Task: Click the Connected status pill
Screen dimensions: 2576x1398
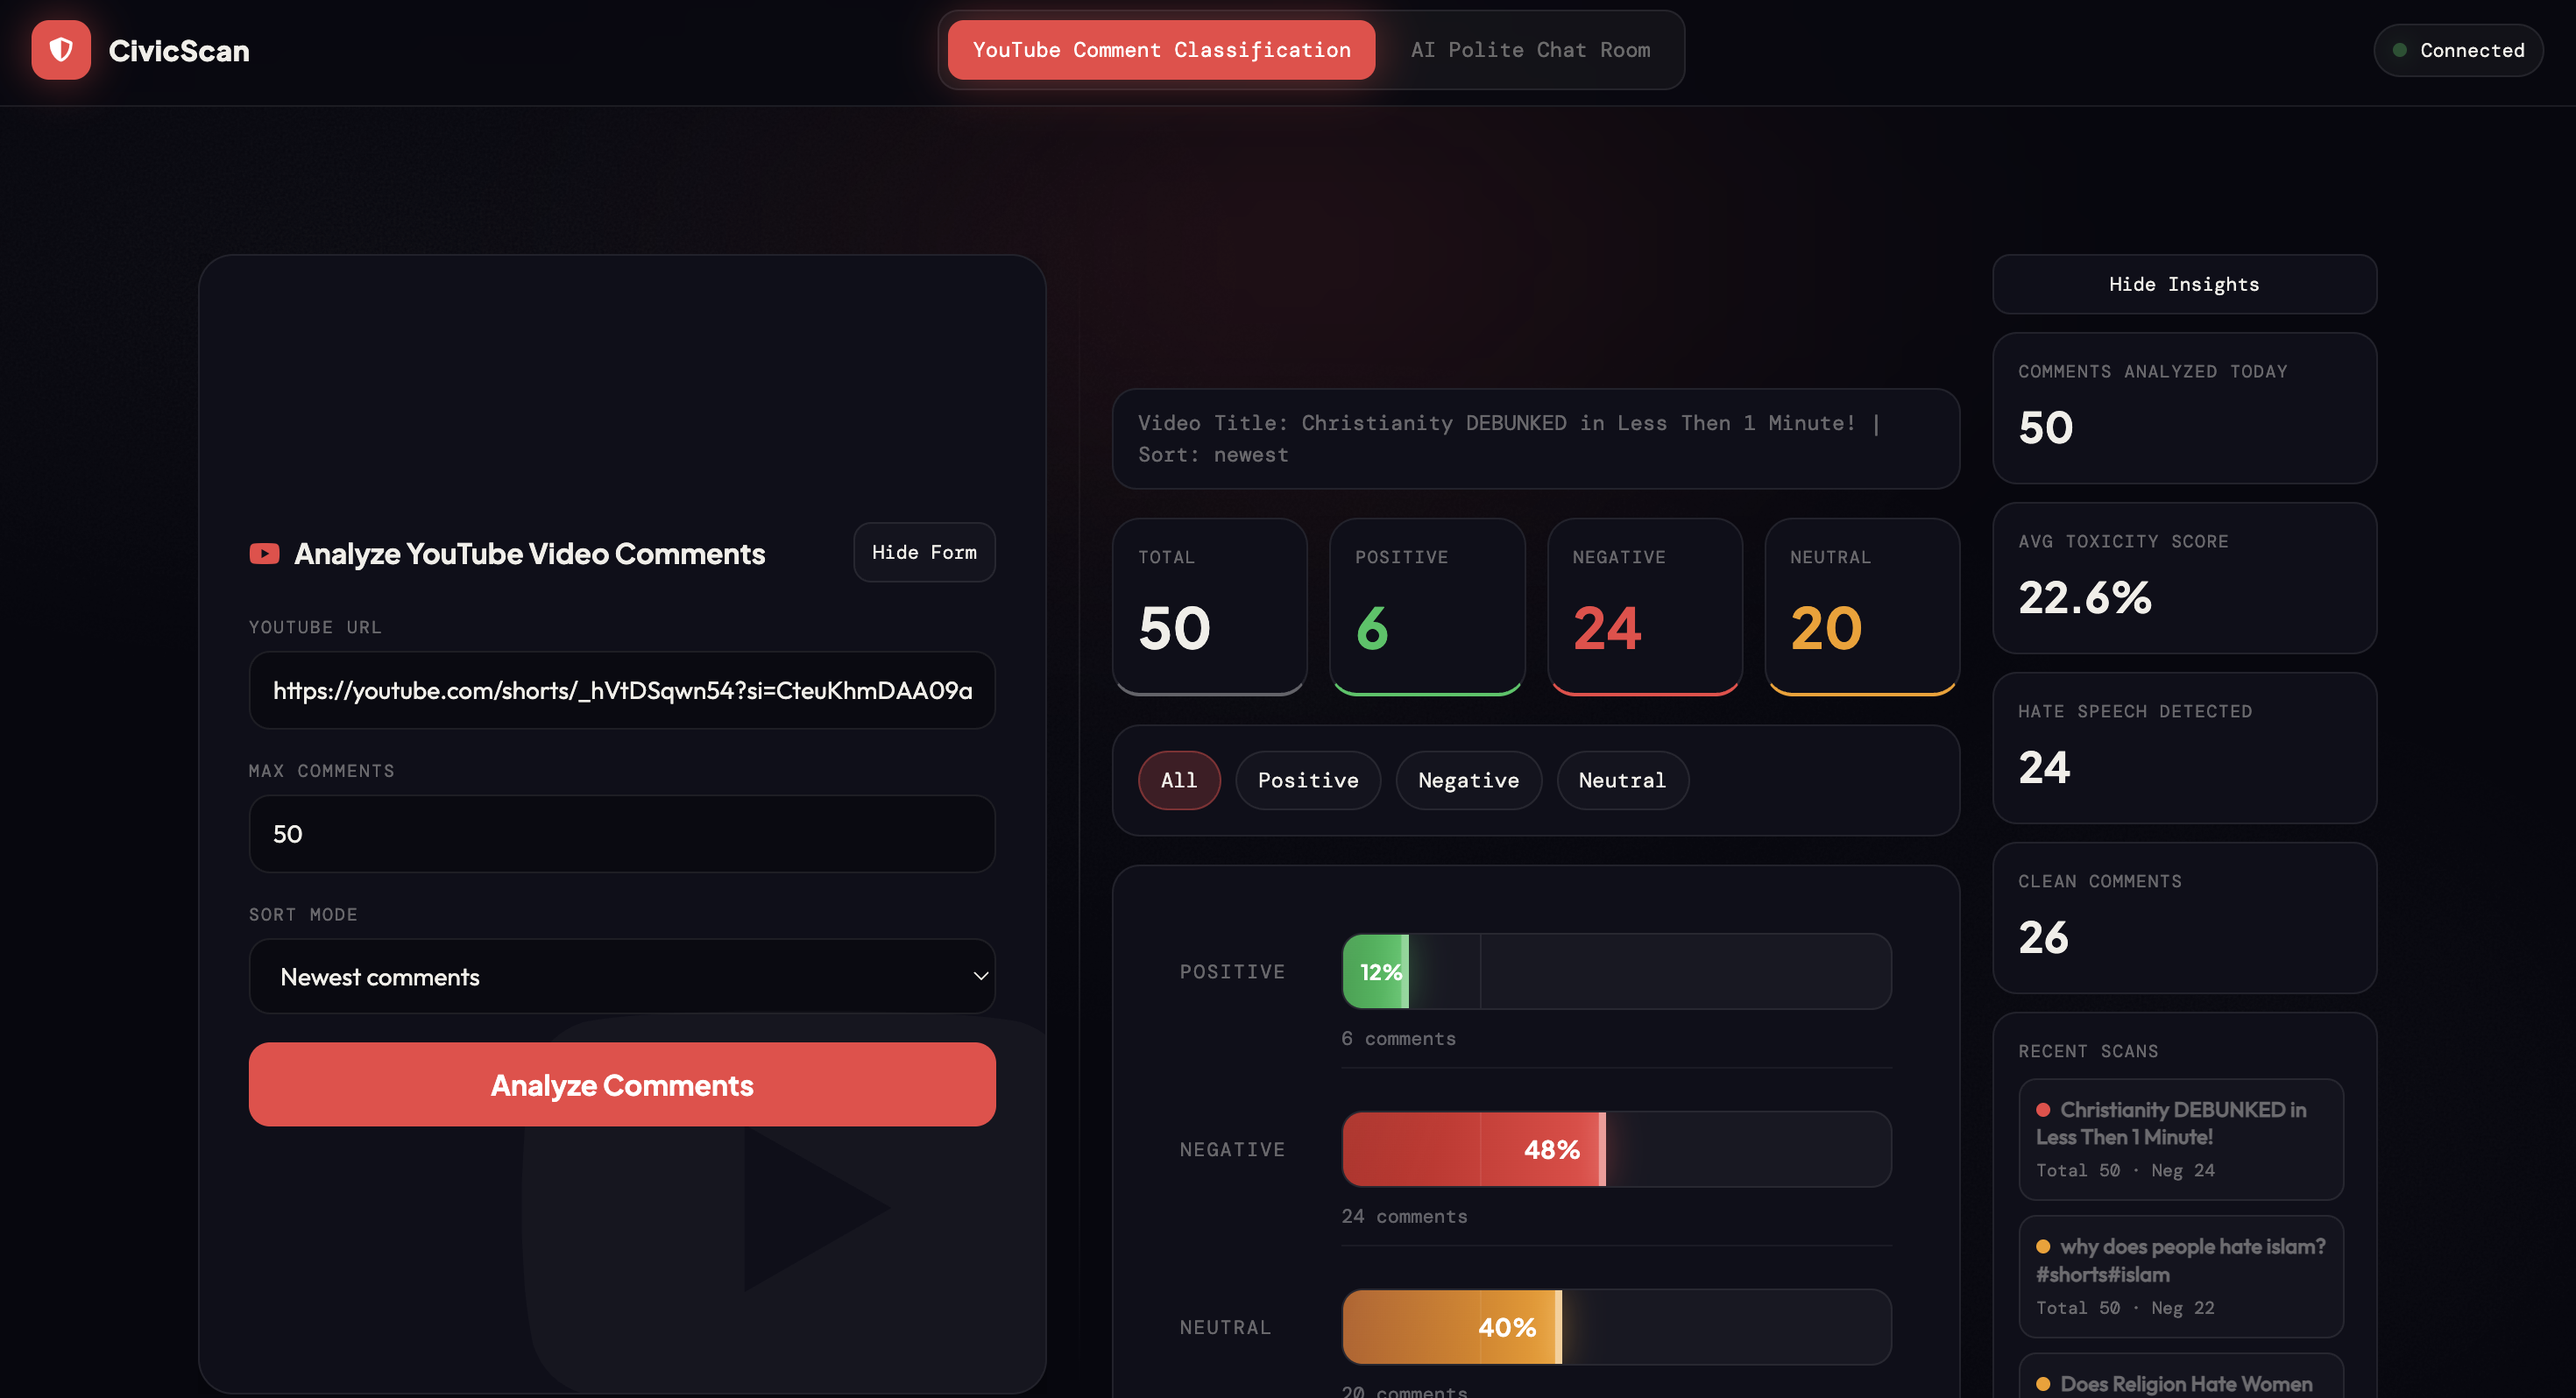Action: (x=2458, y=50)
